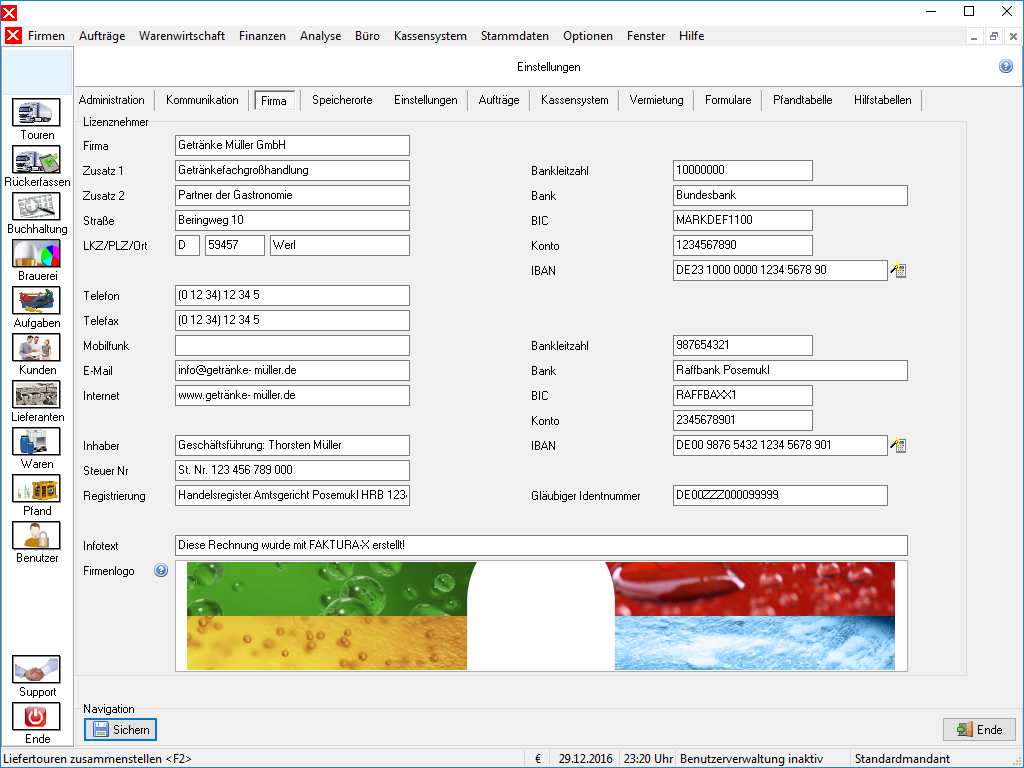This screenshot has width=1024, height=768.
Task: Open the Kassensystem menu
Action: [430, 36]
